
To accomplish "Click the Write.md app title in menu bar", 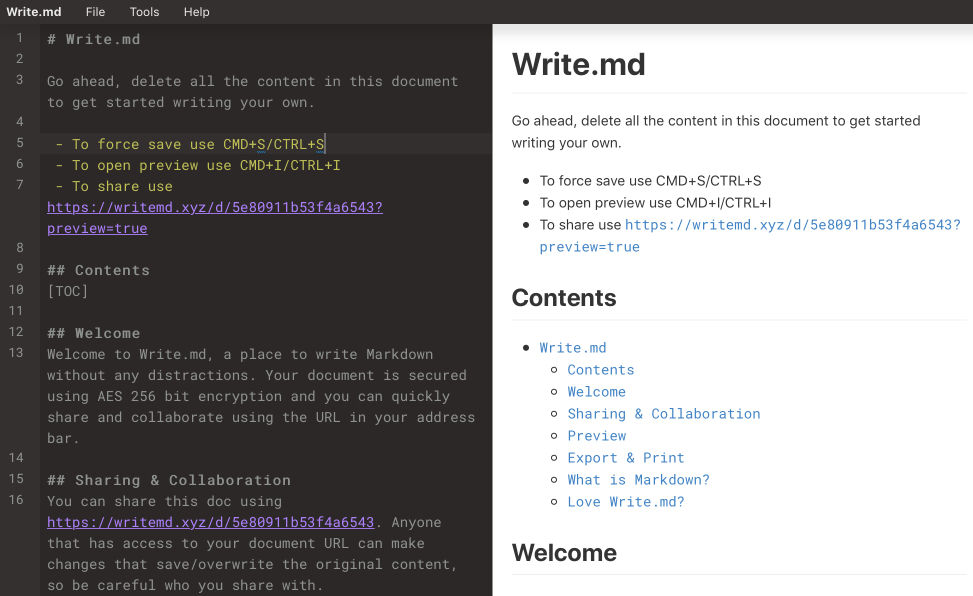I will tap(34, 12).
